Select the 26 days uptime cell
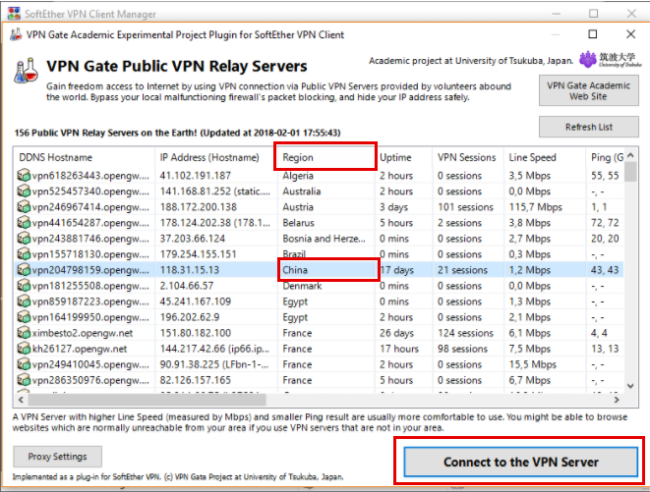 pyautogui.click(x=397, y=333)
